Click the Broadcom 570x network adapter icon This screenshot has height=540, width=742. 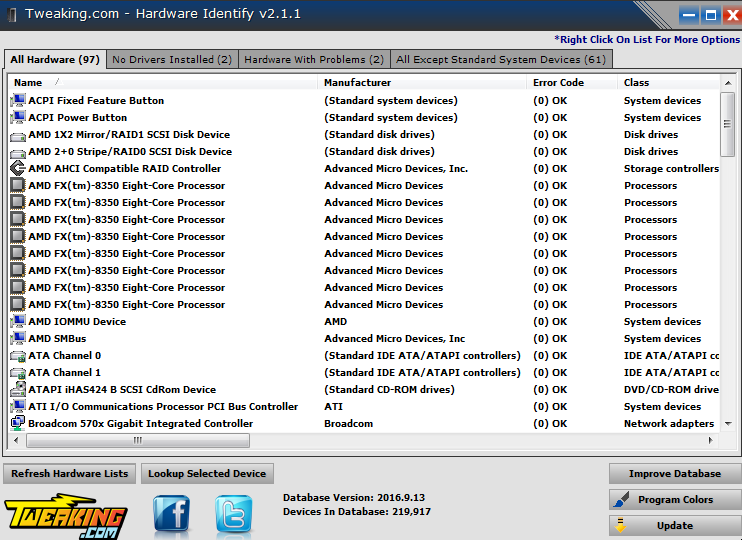click(18, 423)
